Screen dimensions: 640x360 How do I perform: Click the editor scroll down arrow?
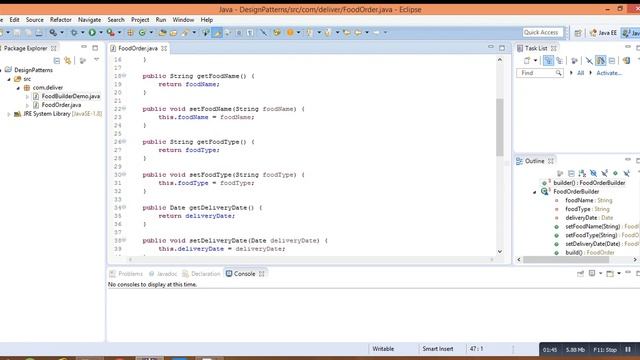500,251
